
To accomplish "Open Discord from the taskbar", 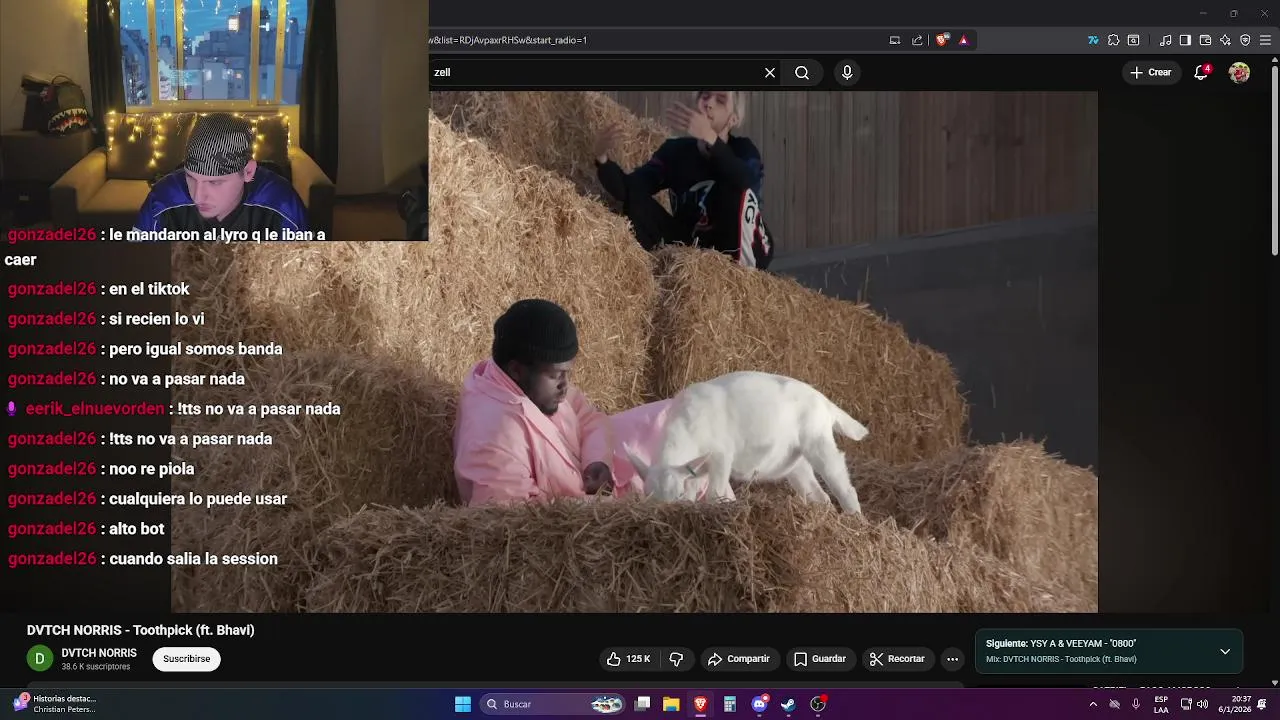I will (x=759, y=704).
